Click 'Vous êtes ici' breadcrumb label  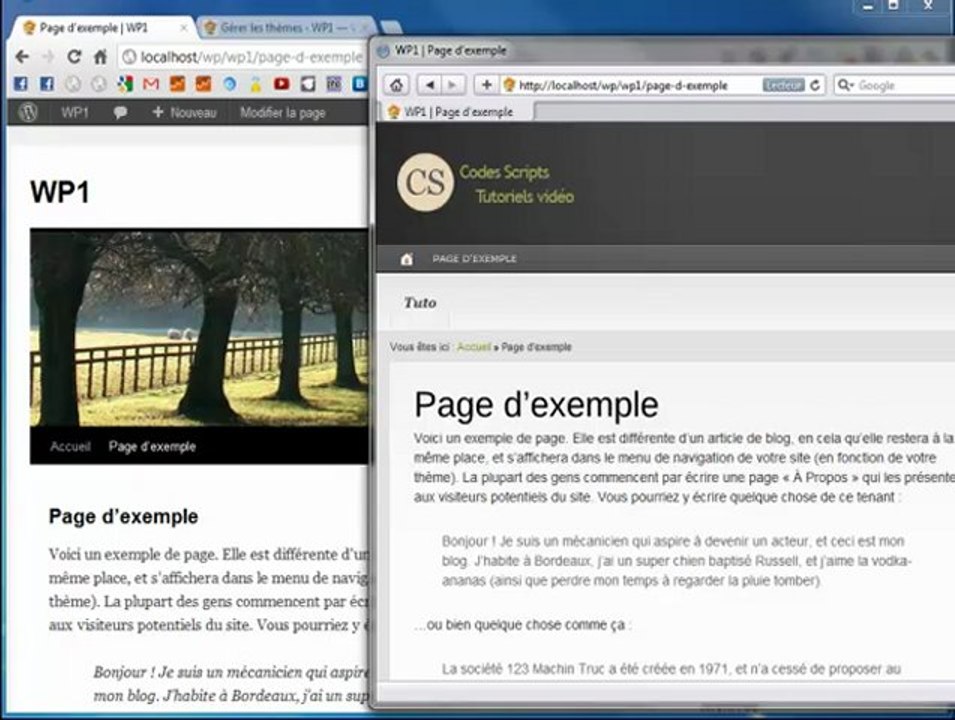(421, 347)
